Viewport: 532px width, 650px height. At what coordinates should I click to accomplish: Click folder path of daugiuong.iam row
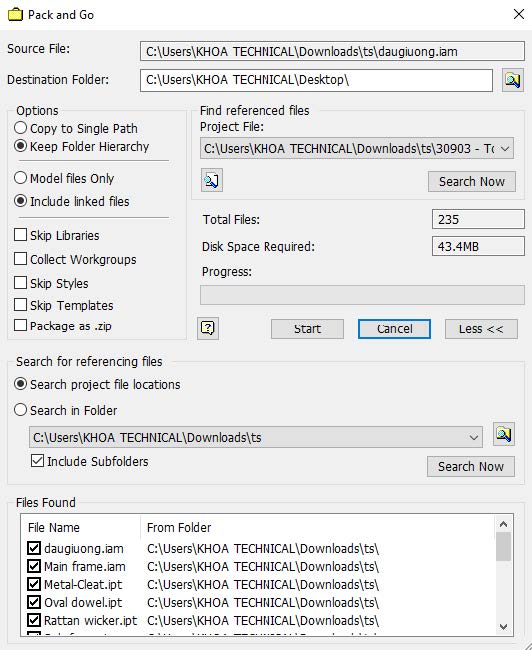(263, 548)
